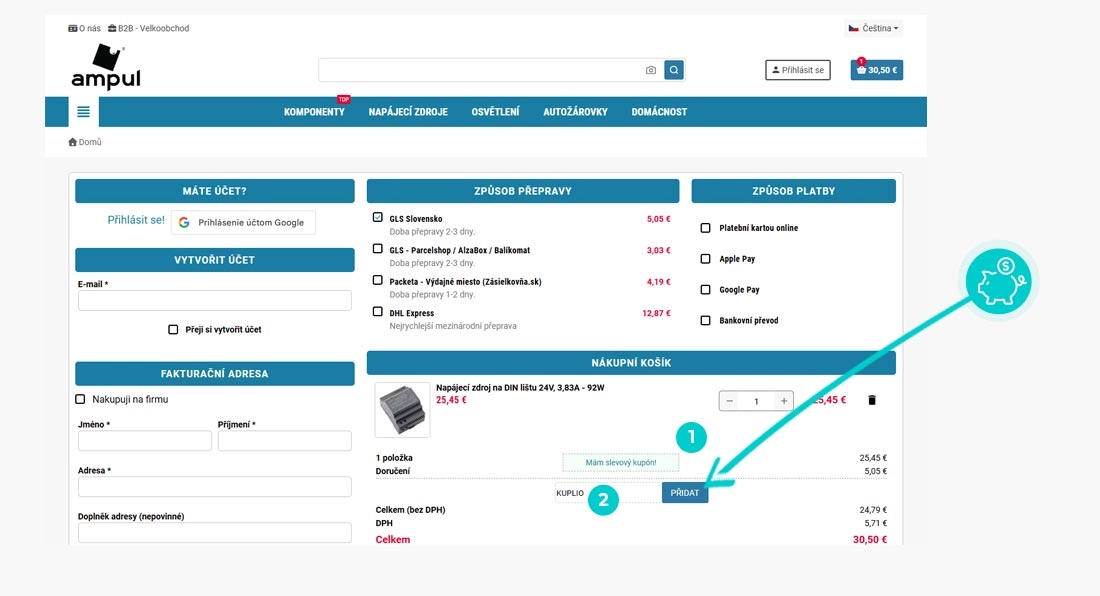Click the magnifier search button

[674, 70]
